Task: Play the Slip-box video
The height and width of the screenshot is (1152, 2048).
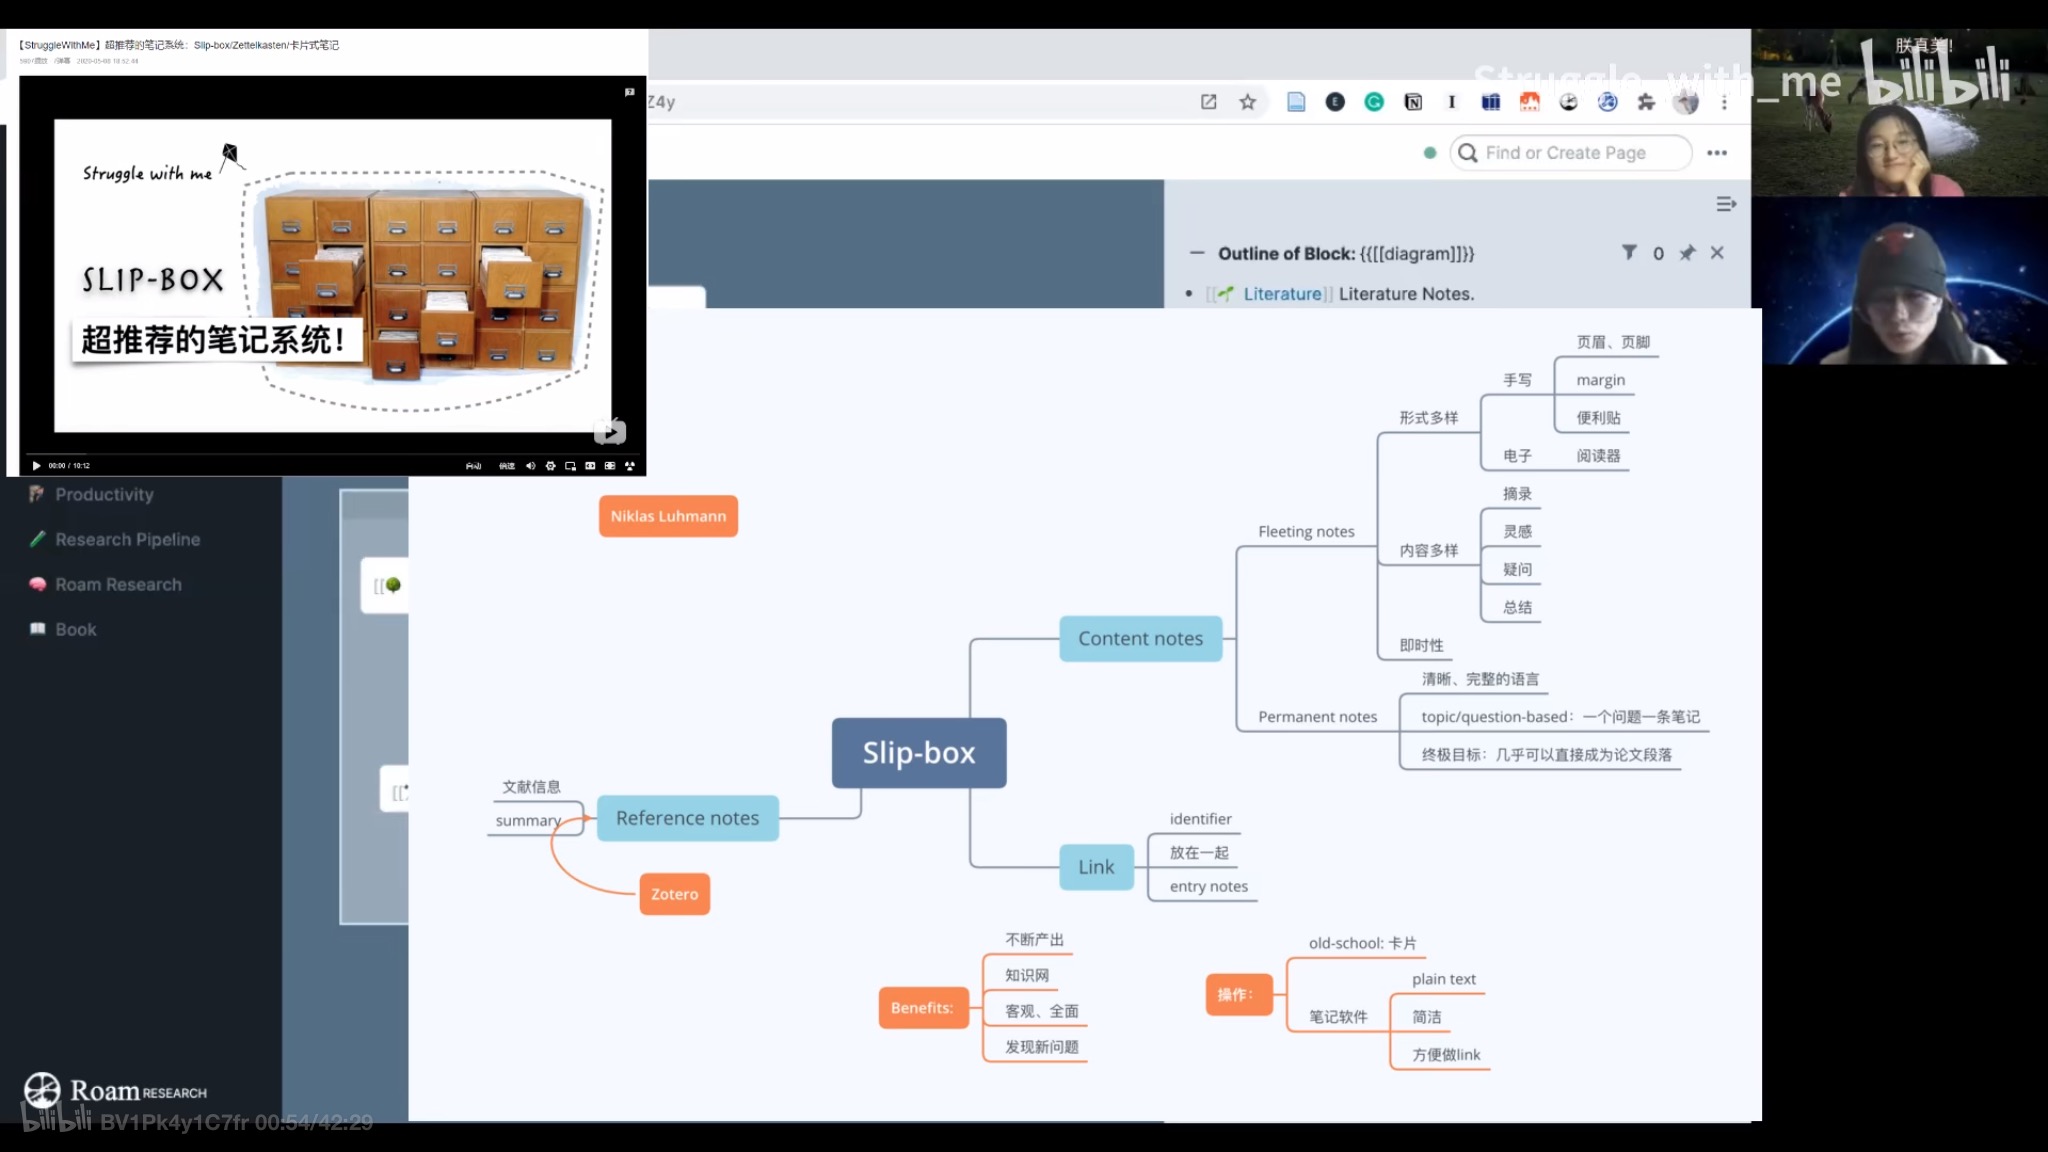Action: pyautogui.click(x=36, y=466)
